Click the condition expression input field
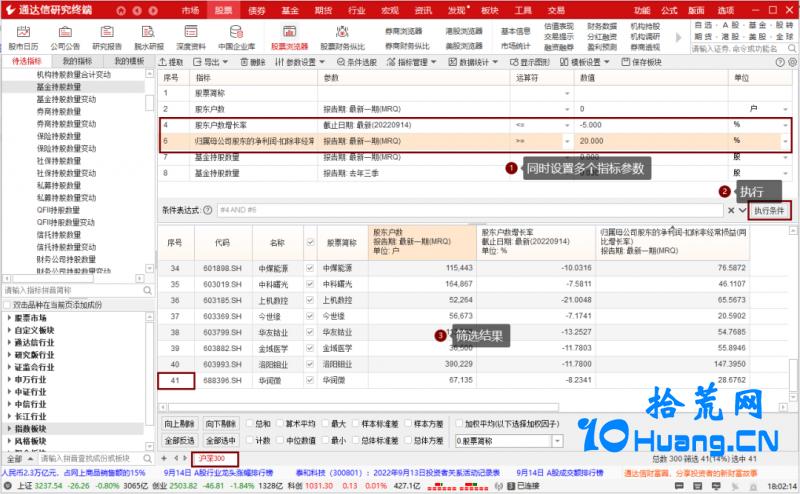The image size is (800, 494). (x=470, y=210)
